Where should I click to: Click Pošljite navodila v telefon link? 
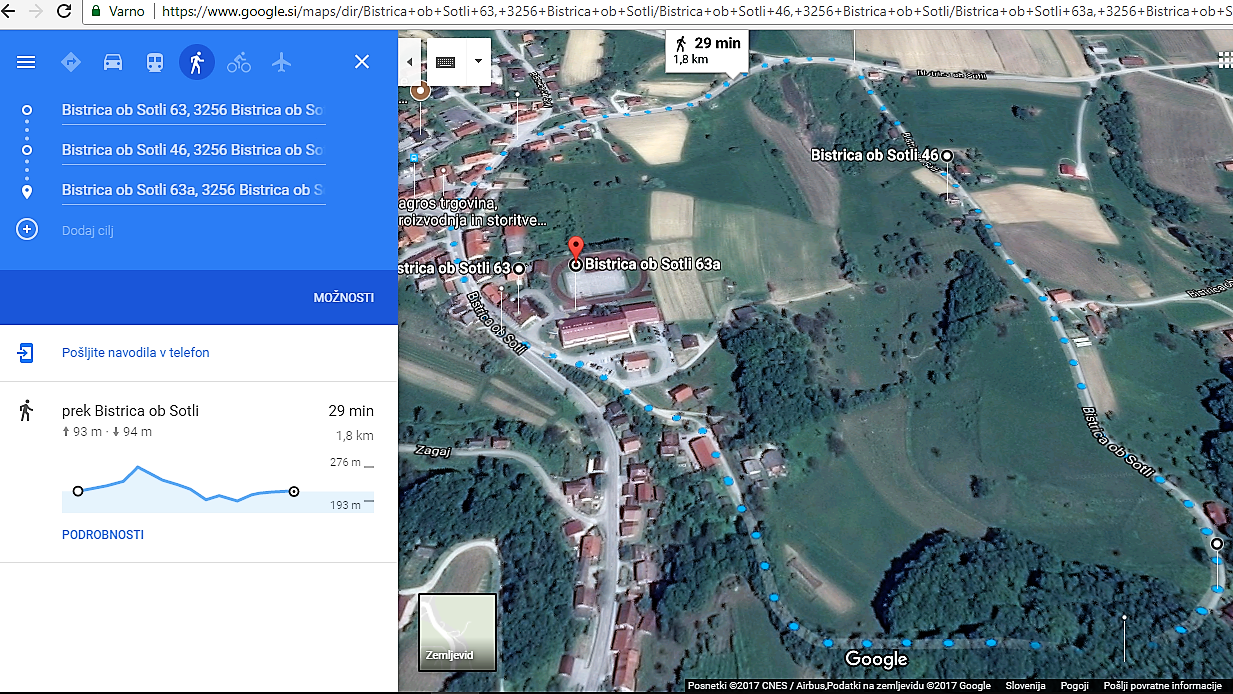point(135,353)
